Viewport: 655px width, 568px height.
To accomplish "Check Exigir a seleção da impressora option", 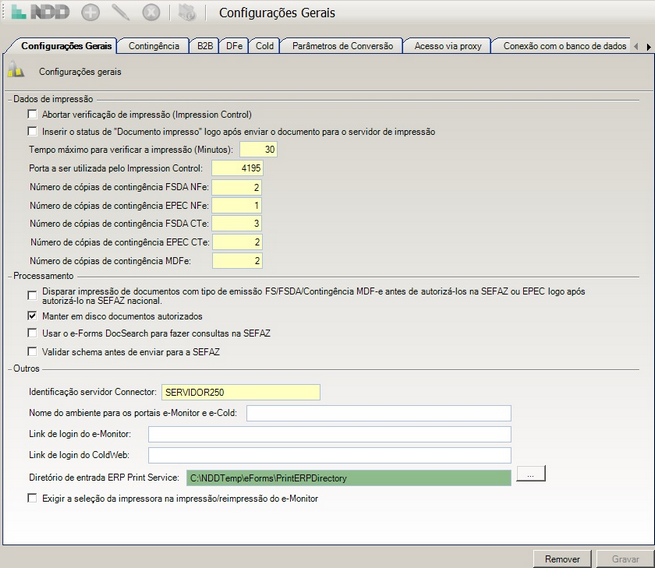I will click(x=33, y=498).
